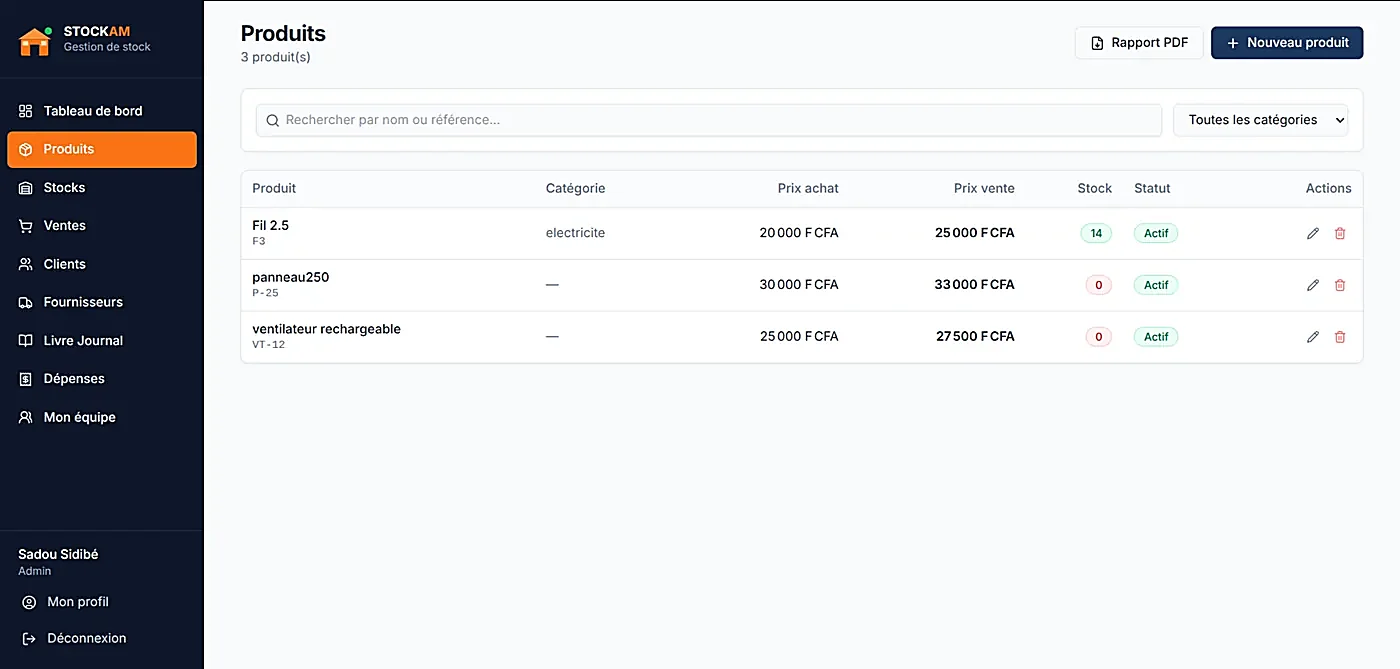
Task: Click the electricite category cell
Action: 575,233
